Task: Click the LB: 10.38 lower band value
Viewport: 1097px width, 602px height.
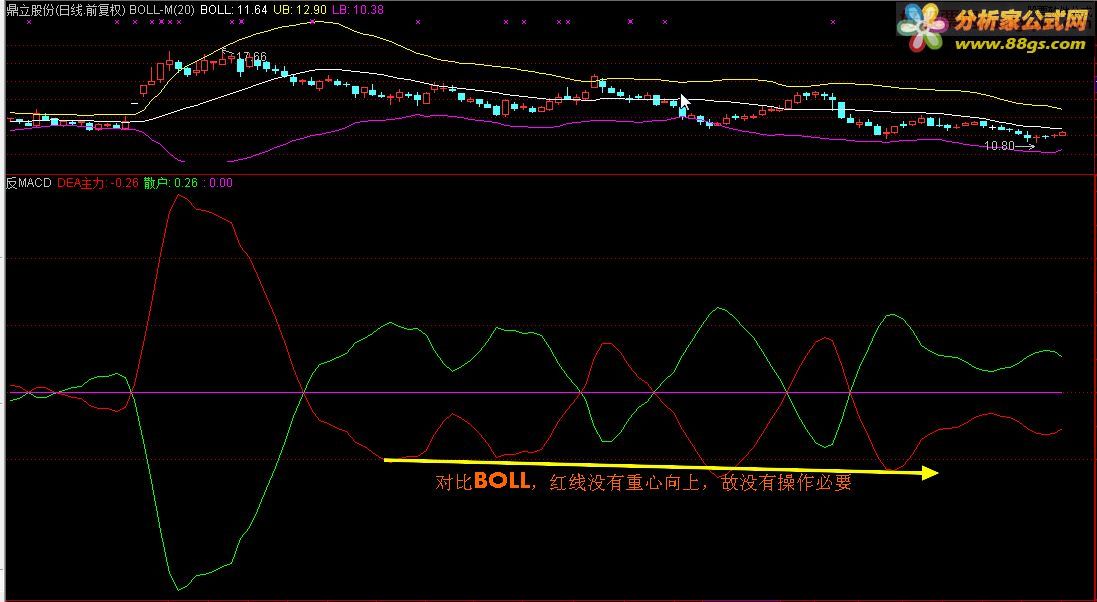Action: point(358,10)
